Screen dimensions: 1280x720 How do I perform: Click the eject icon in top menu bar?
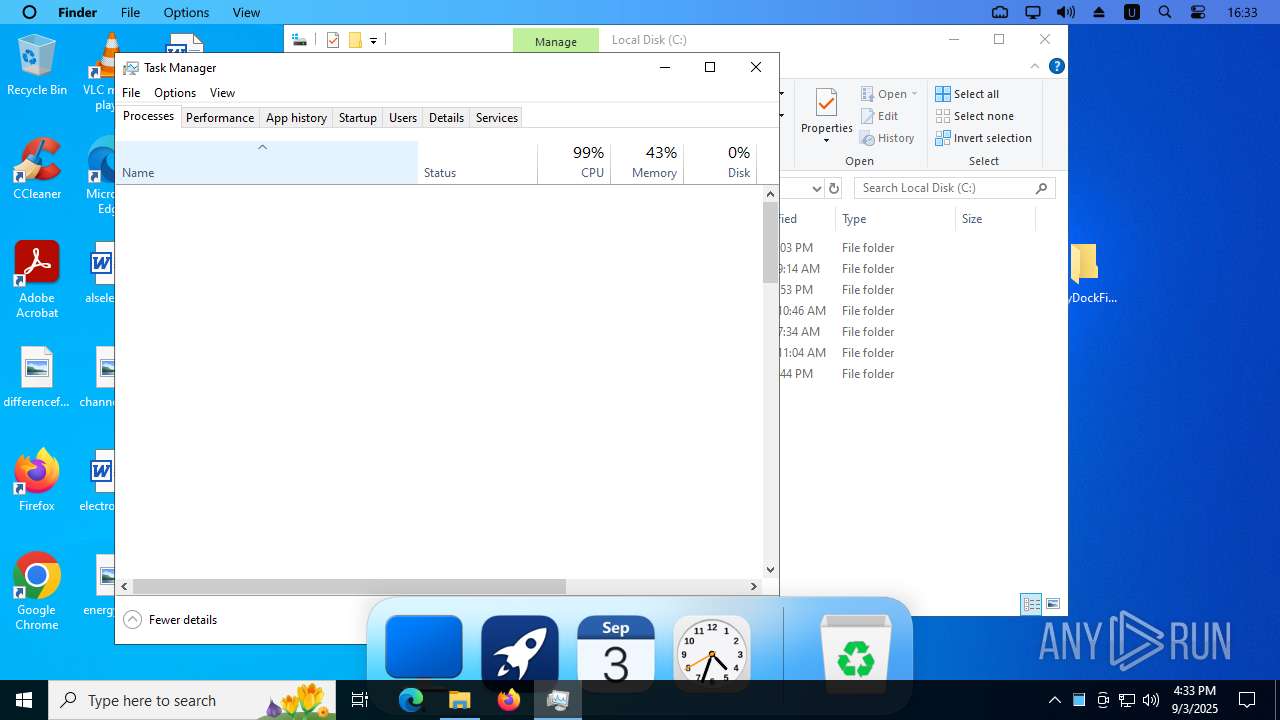click(x=1099, y=12)
